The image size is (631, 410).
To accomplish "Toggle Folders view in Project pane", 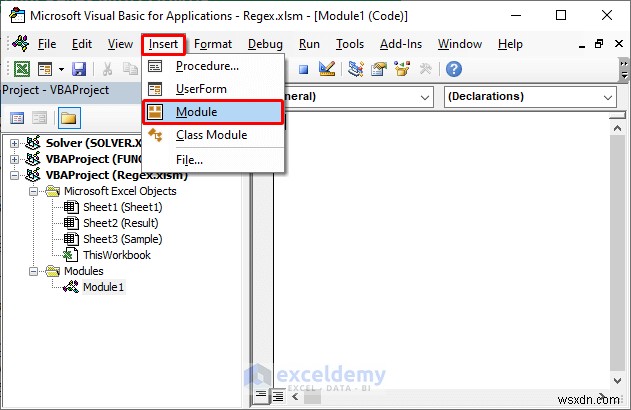I will tap(69, 118).
